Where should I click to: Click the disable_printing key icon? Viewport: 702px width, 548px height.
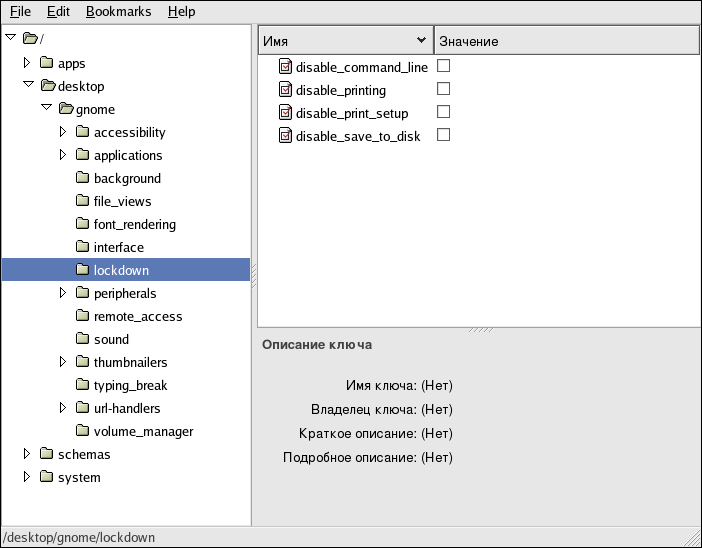pyautogui.click(x=285, y=90)
